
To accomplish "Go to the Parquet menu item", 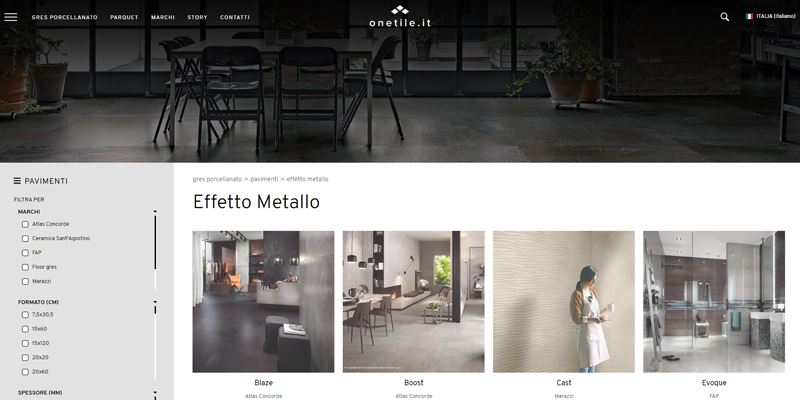I will (124, 17).
